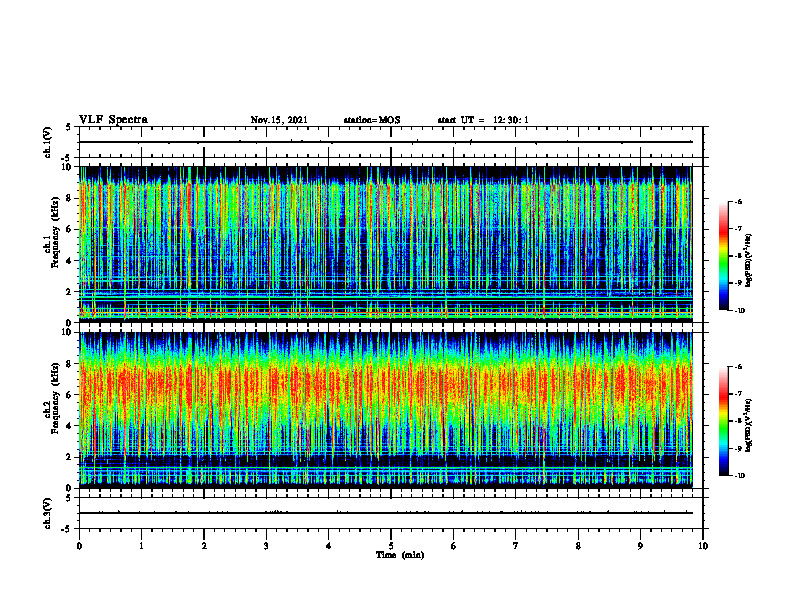Screen dimensions: 792x612
Task: Click the "-5" volt tick on ch.1(V) axis
Action: coord(67,158)
